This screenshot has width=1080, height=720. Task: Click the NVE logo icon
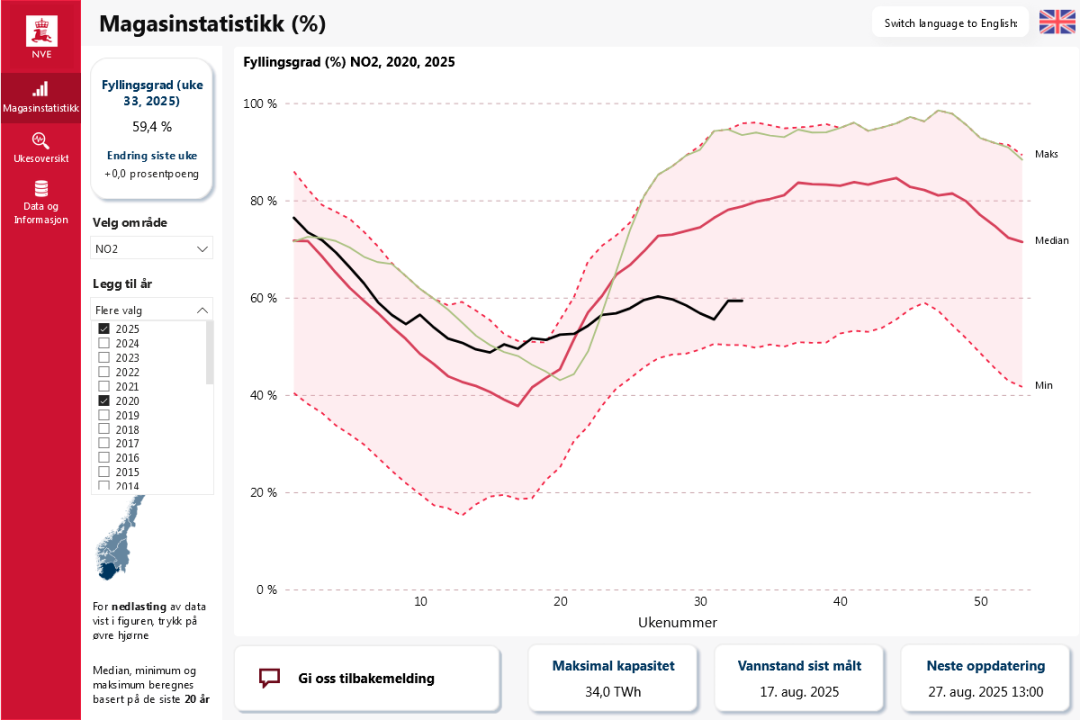(x=40, y=31)
